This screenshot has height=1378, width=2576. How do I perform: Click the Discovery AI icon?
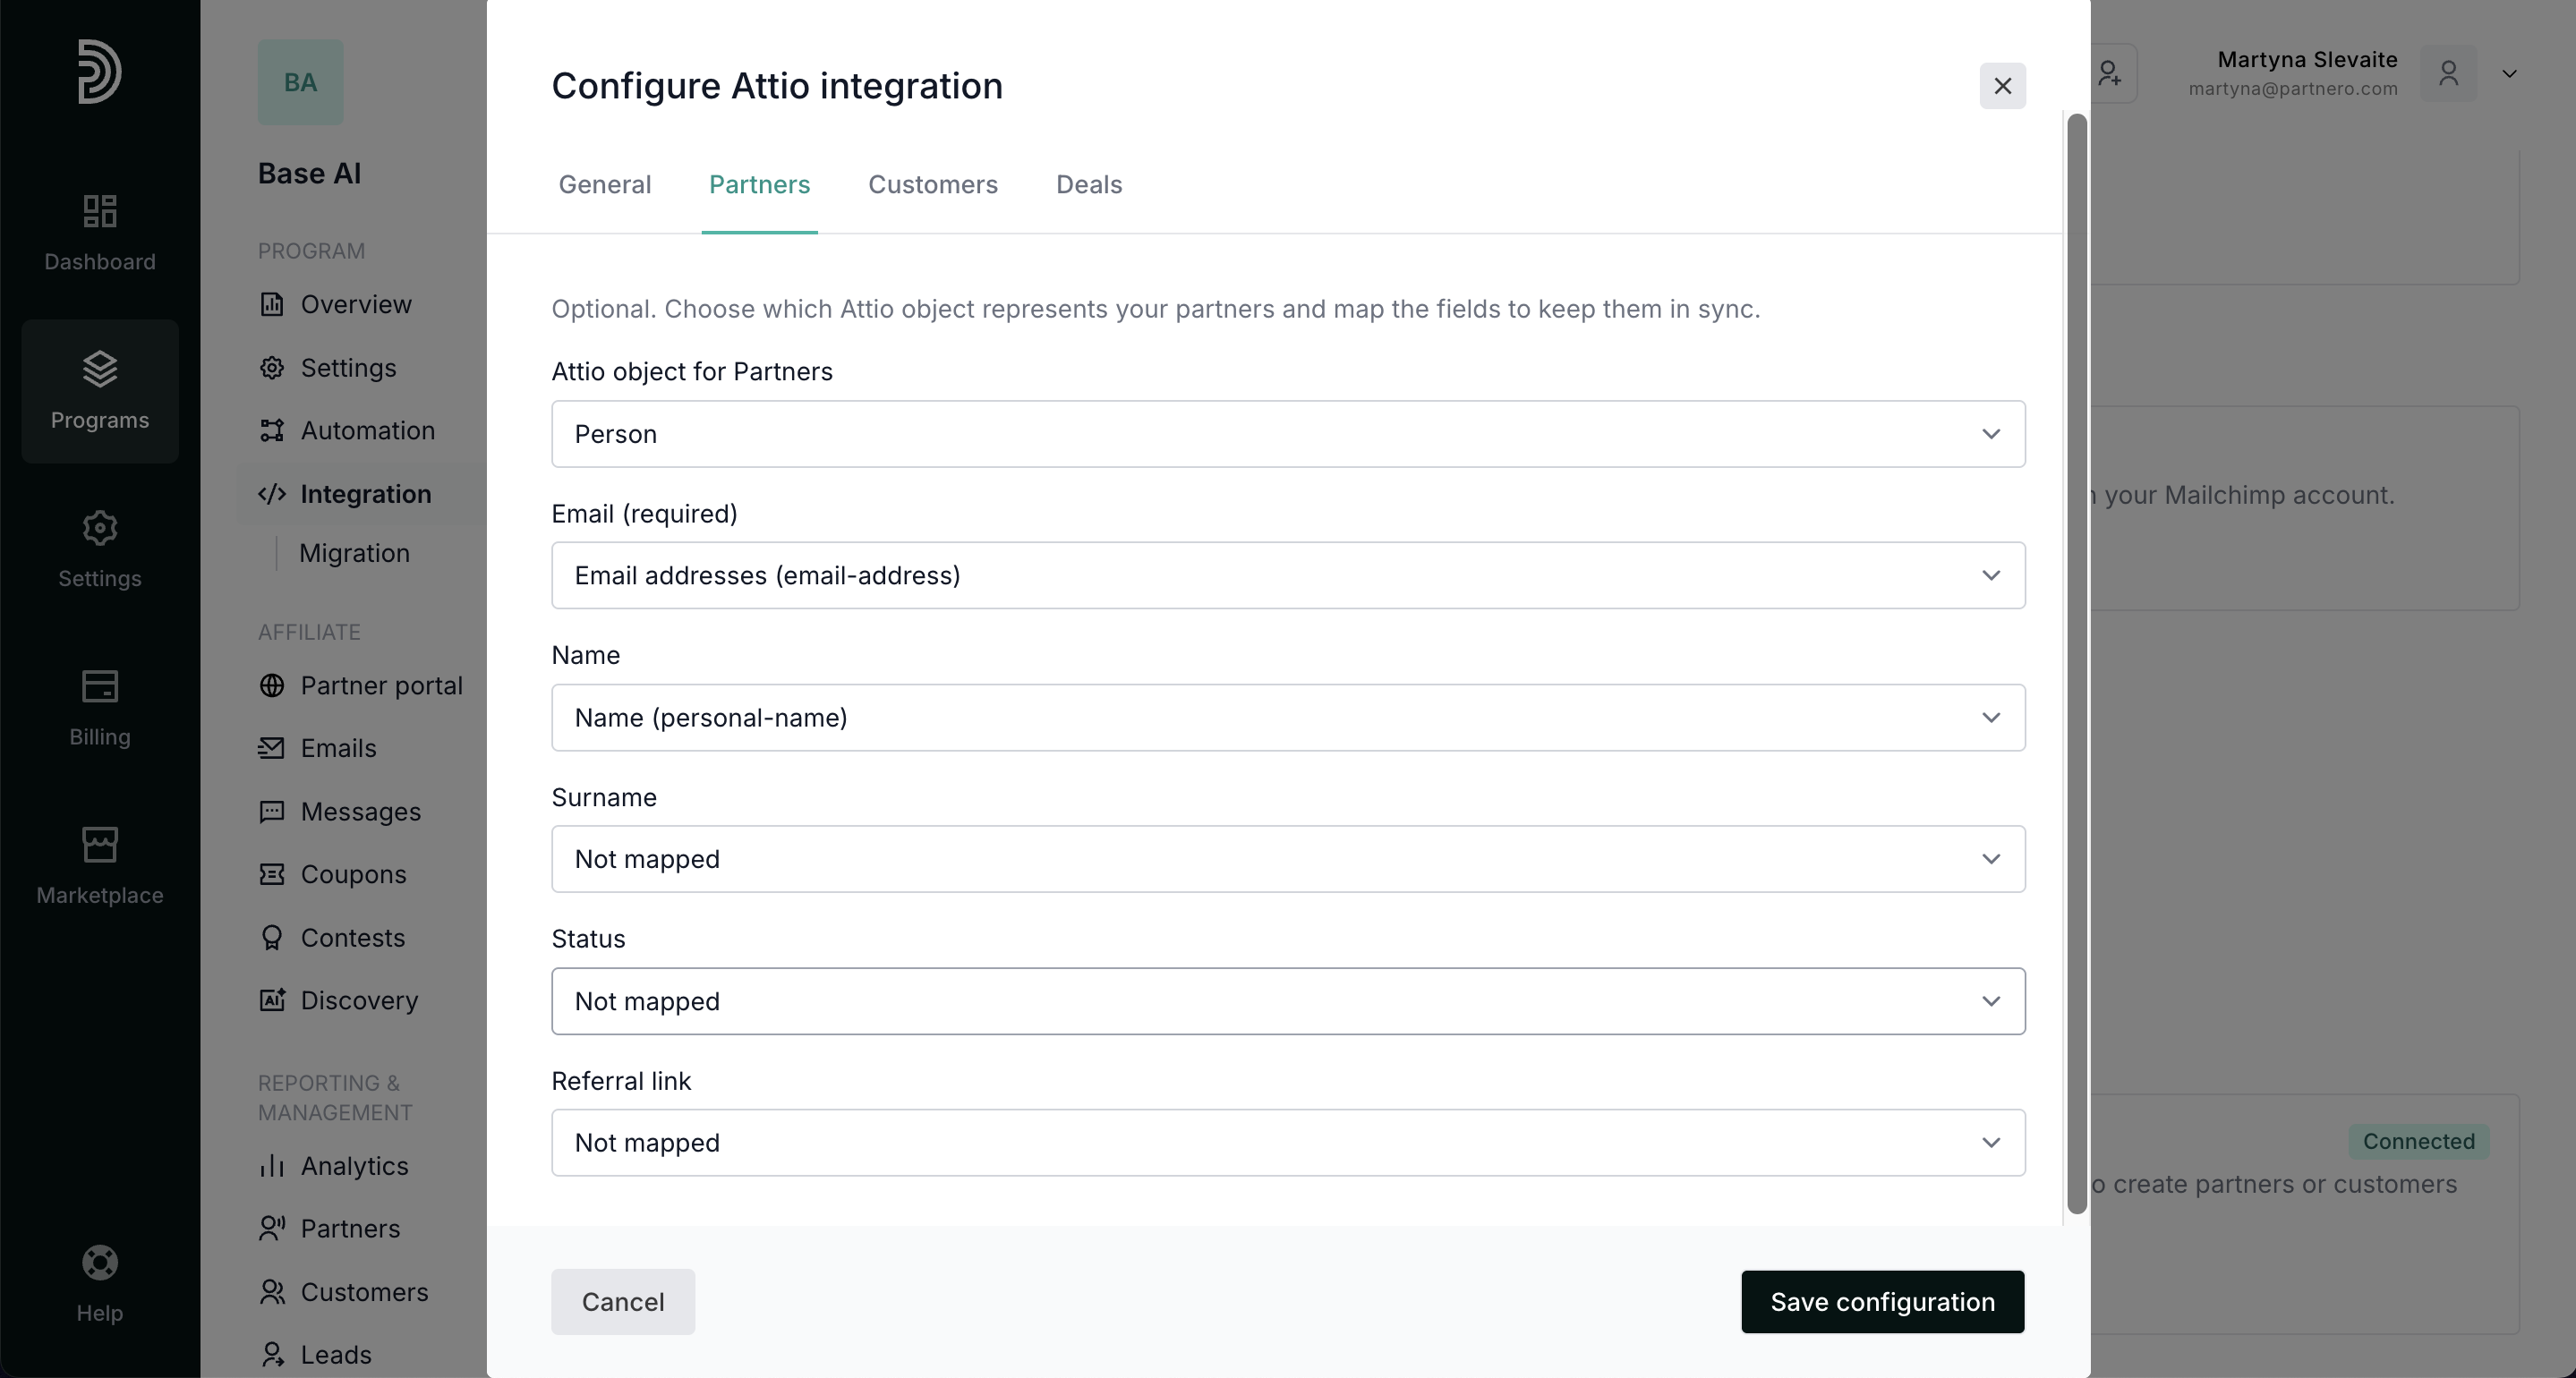click(x=272, y=1000)
